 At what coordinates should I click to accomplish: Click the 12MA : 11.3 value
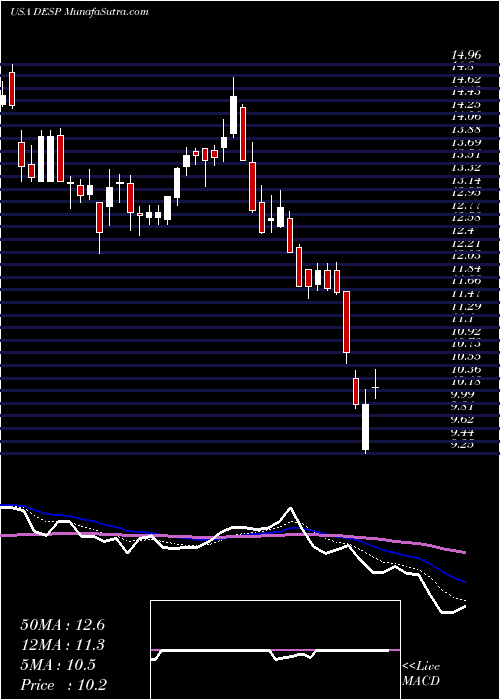tap(62, 645)
